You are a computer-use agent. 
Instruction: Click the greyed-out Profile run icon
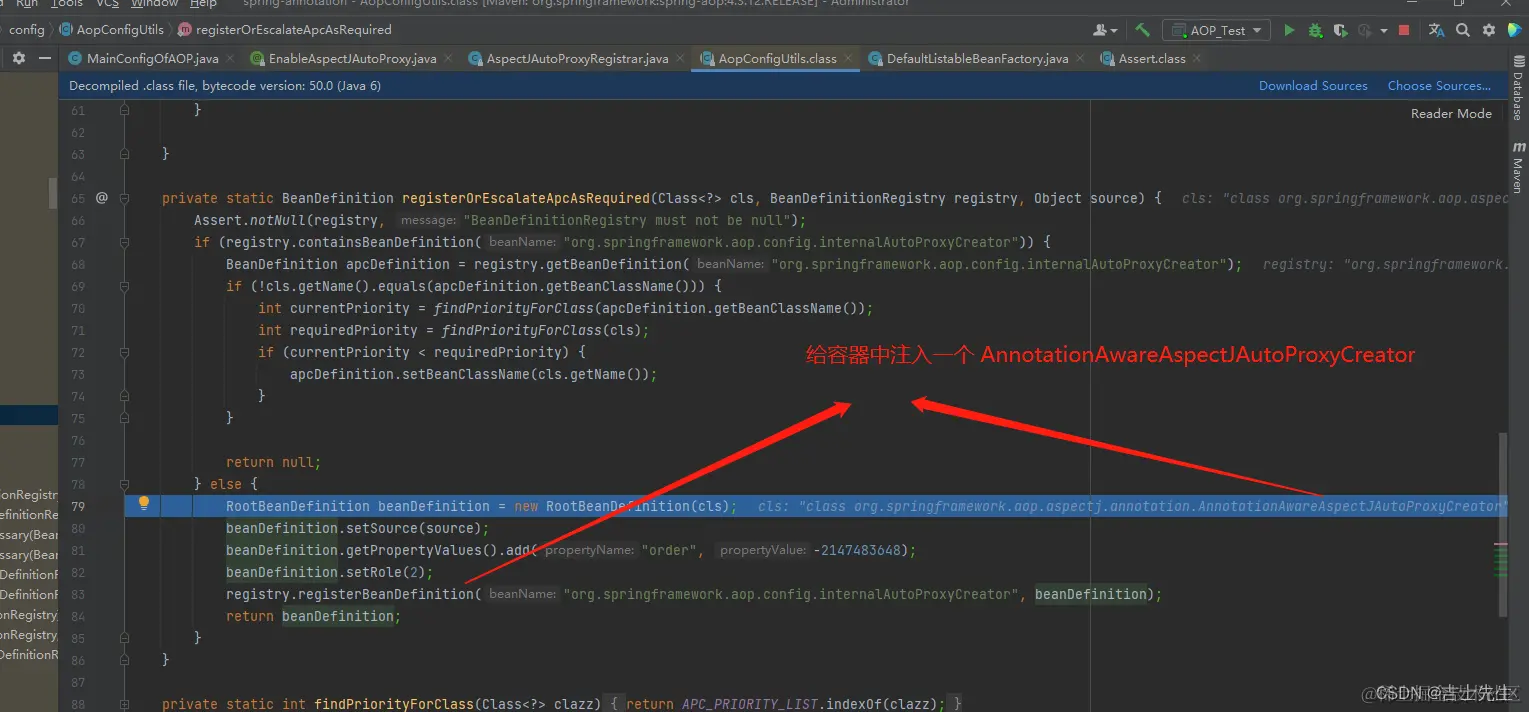[x=1364, y=30]
